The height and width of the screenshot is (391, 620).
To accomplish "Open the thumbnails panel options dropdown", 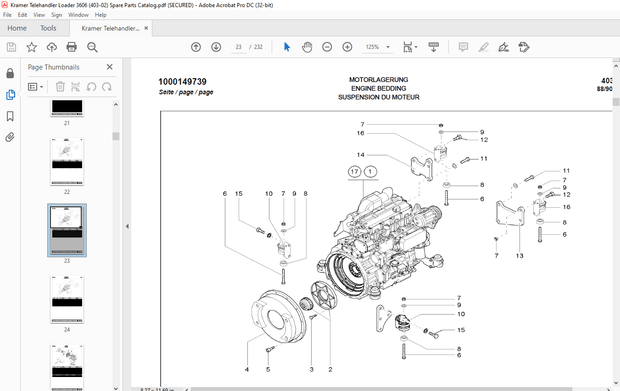I will tap(36, 87).
